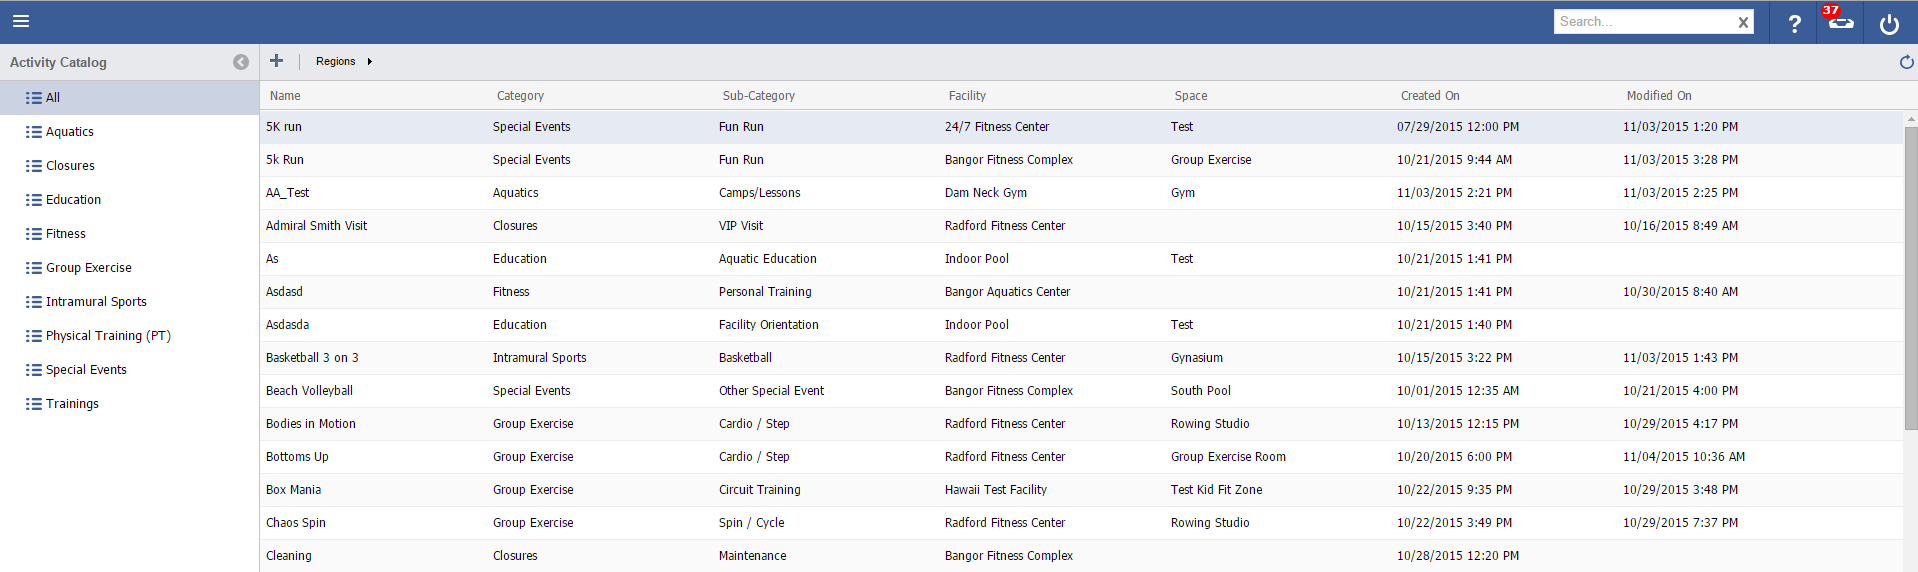This screenshot has height=572, width=1918.
Task: Click the Category column header
Action: [520, 96]
